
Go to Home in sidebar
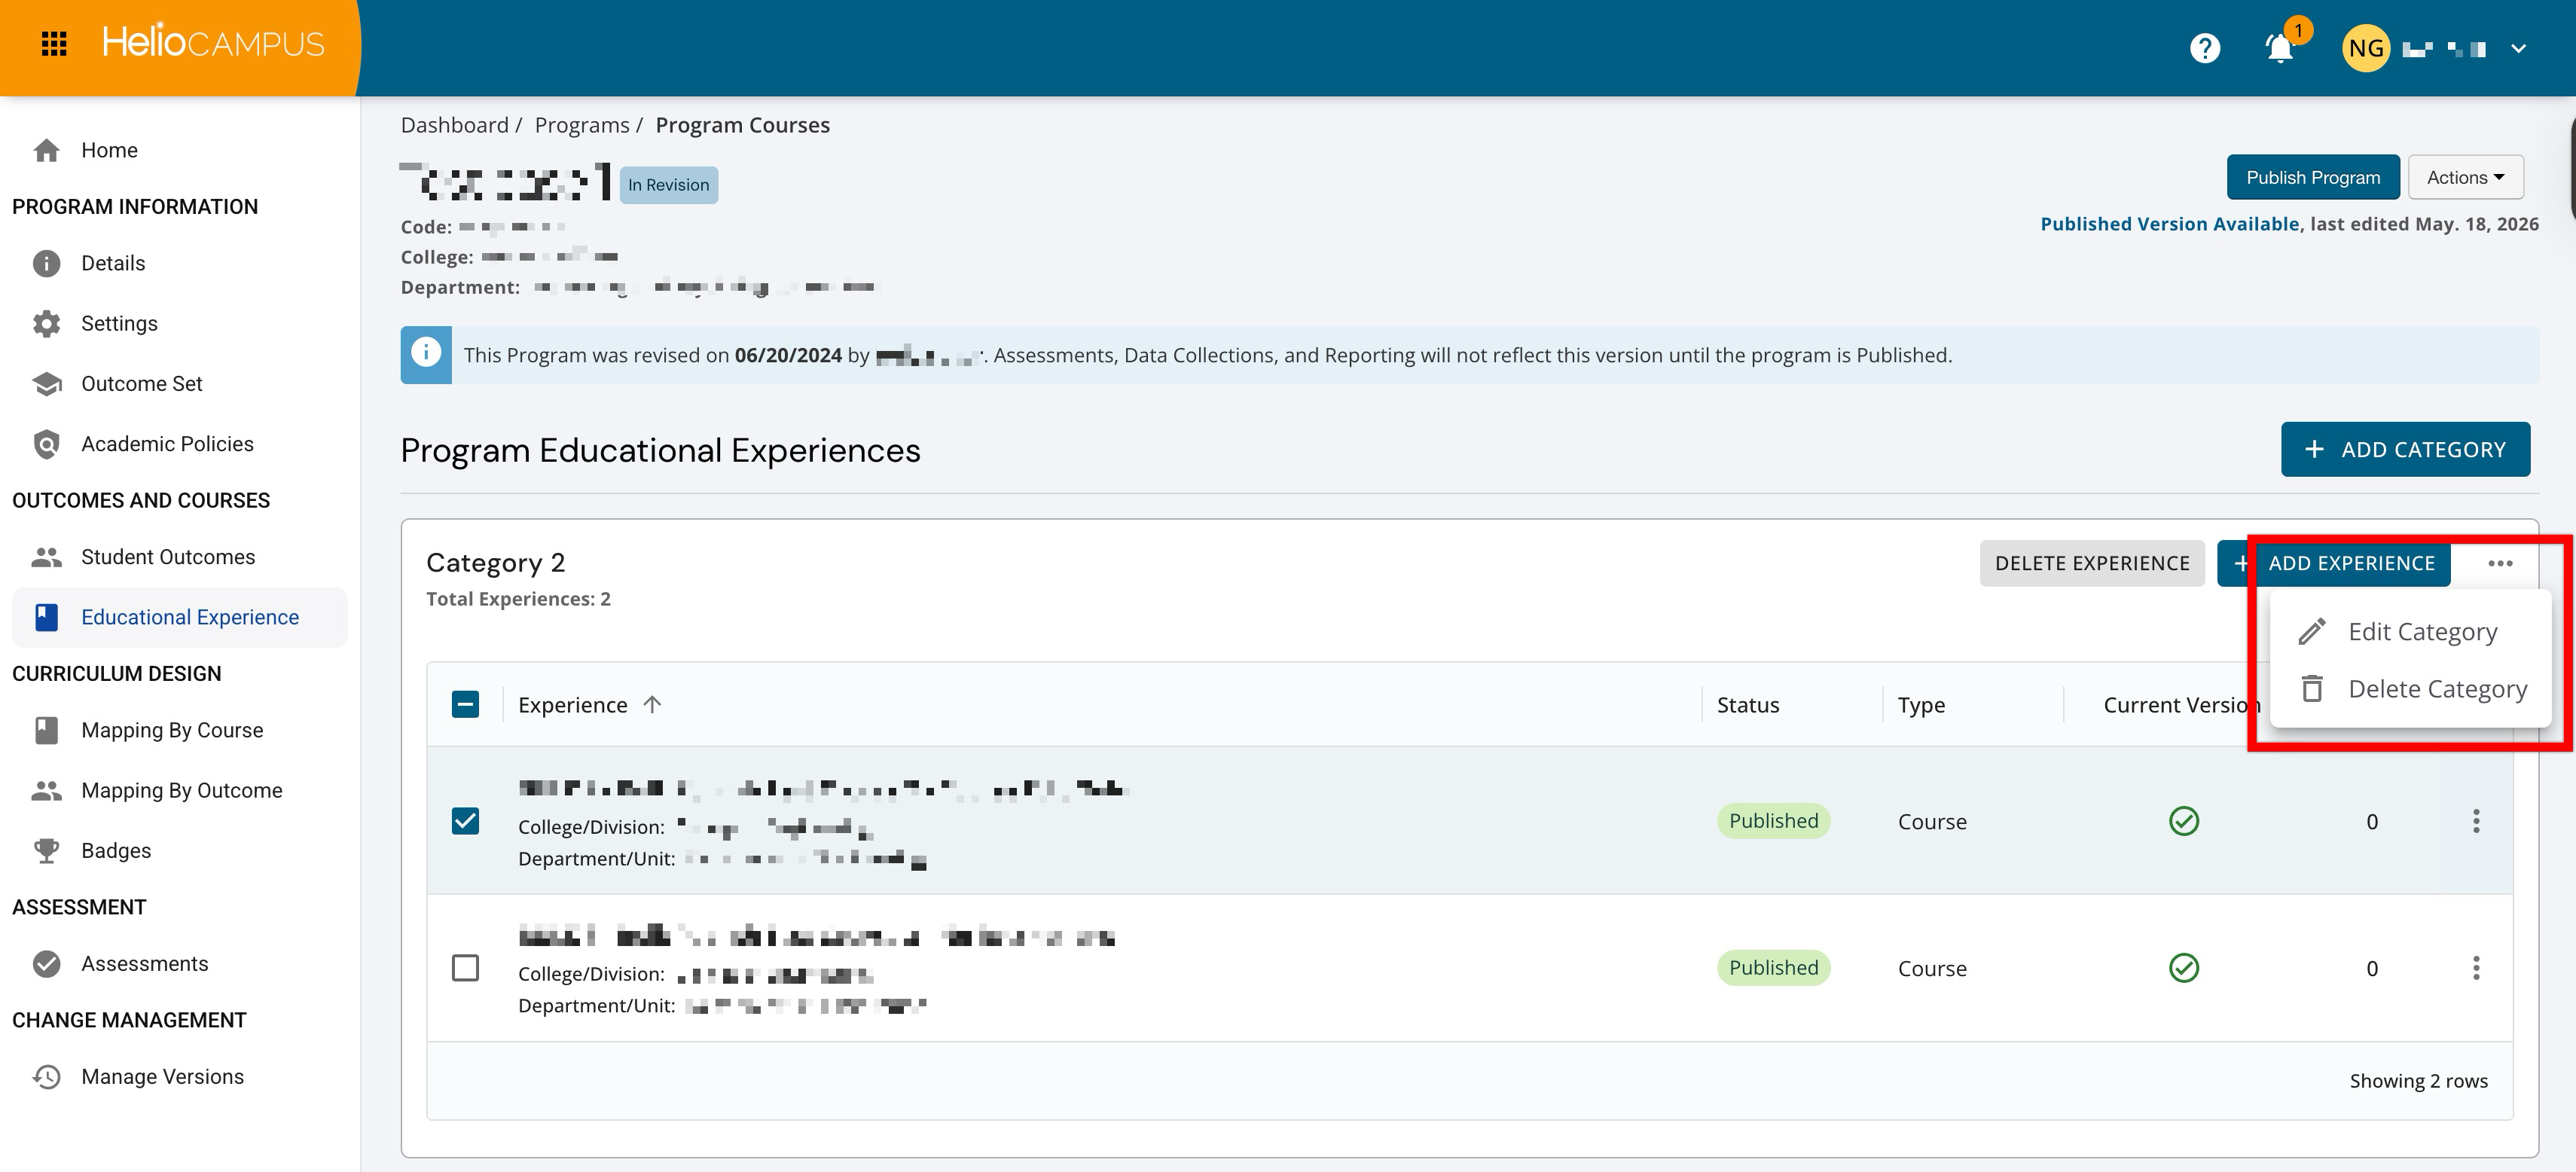click(x=109, y=150)
